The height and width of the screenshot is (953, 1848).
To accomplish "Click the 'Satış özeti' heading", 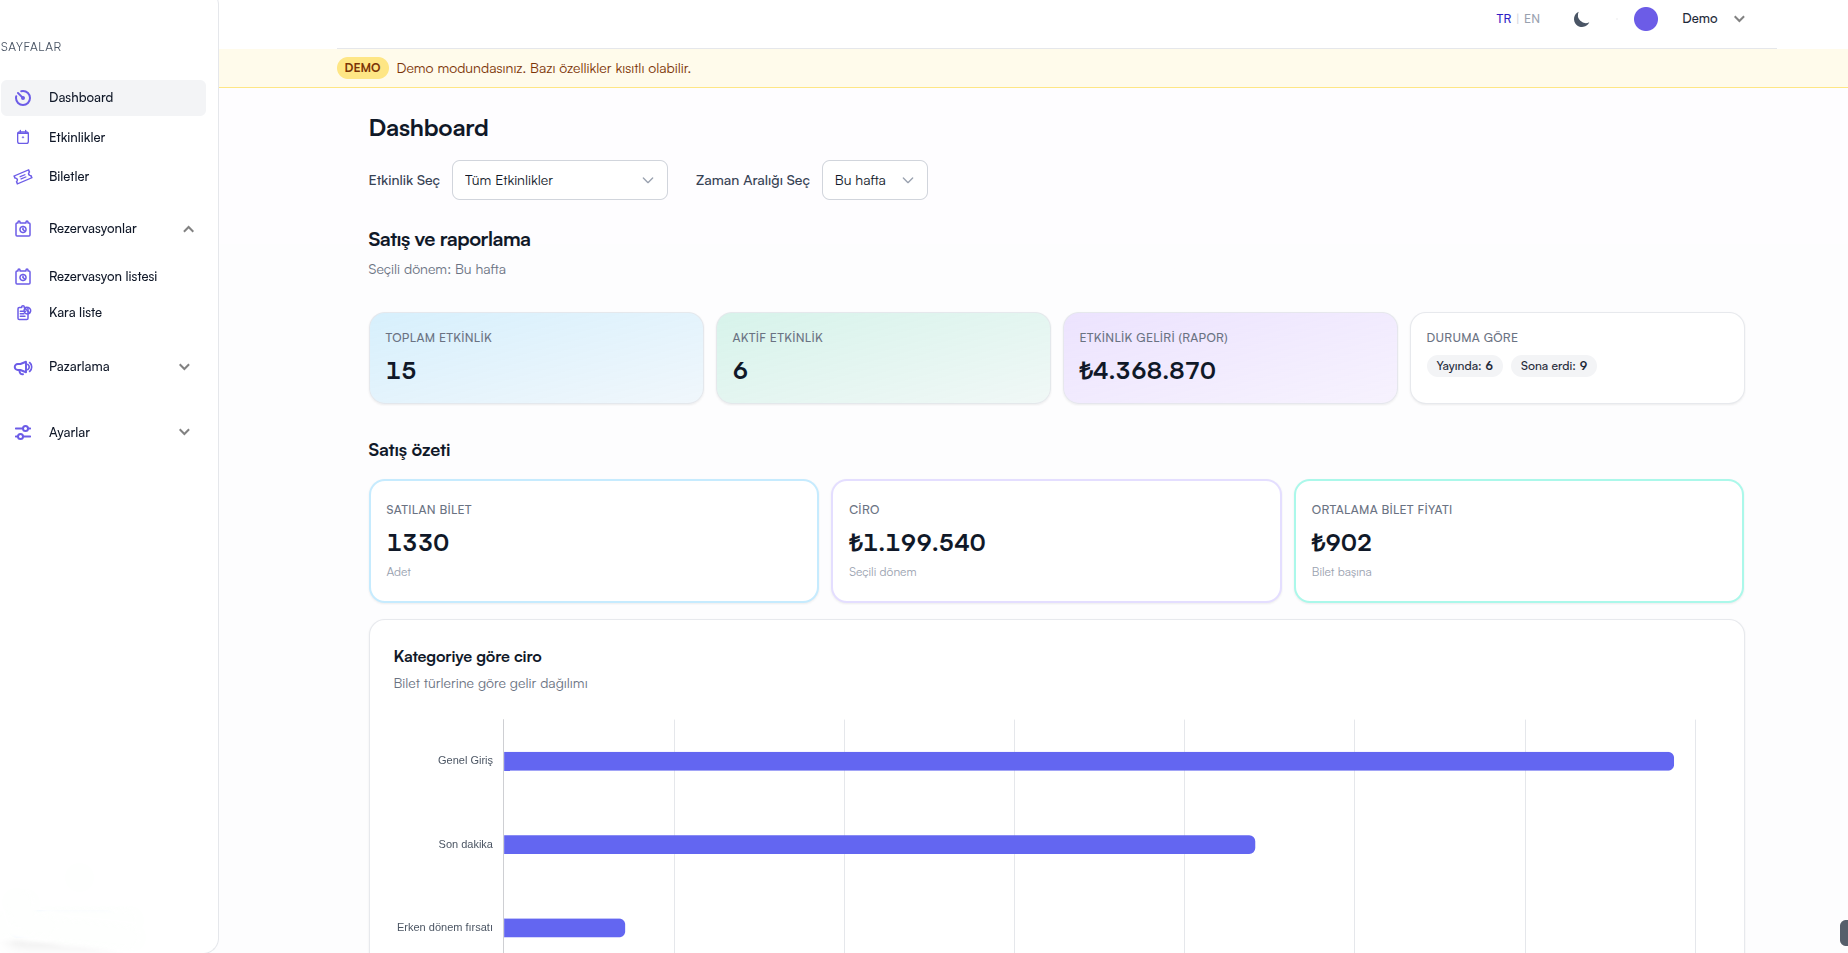I will [409, 451].
